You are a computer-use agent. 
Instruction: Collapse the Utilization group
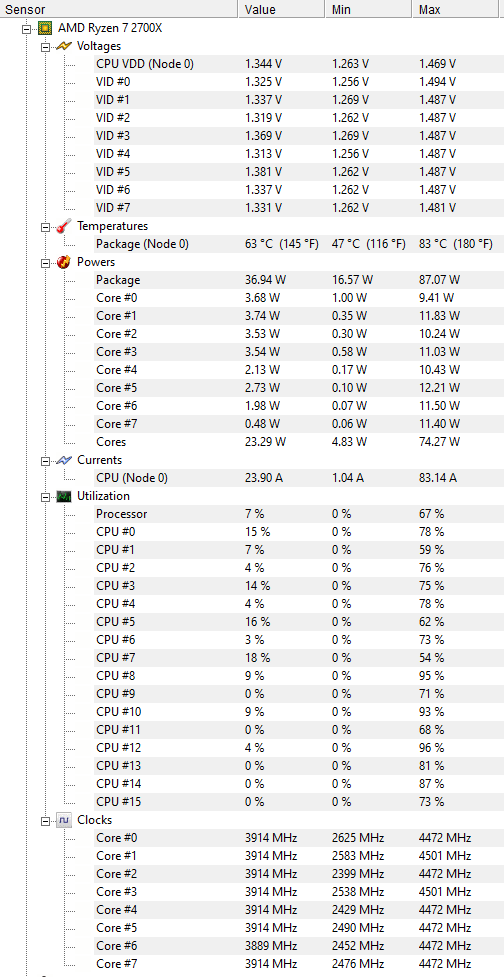point(45,497)
